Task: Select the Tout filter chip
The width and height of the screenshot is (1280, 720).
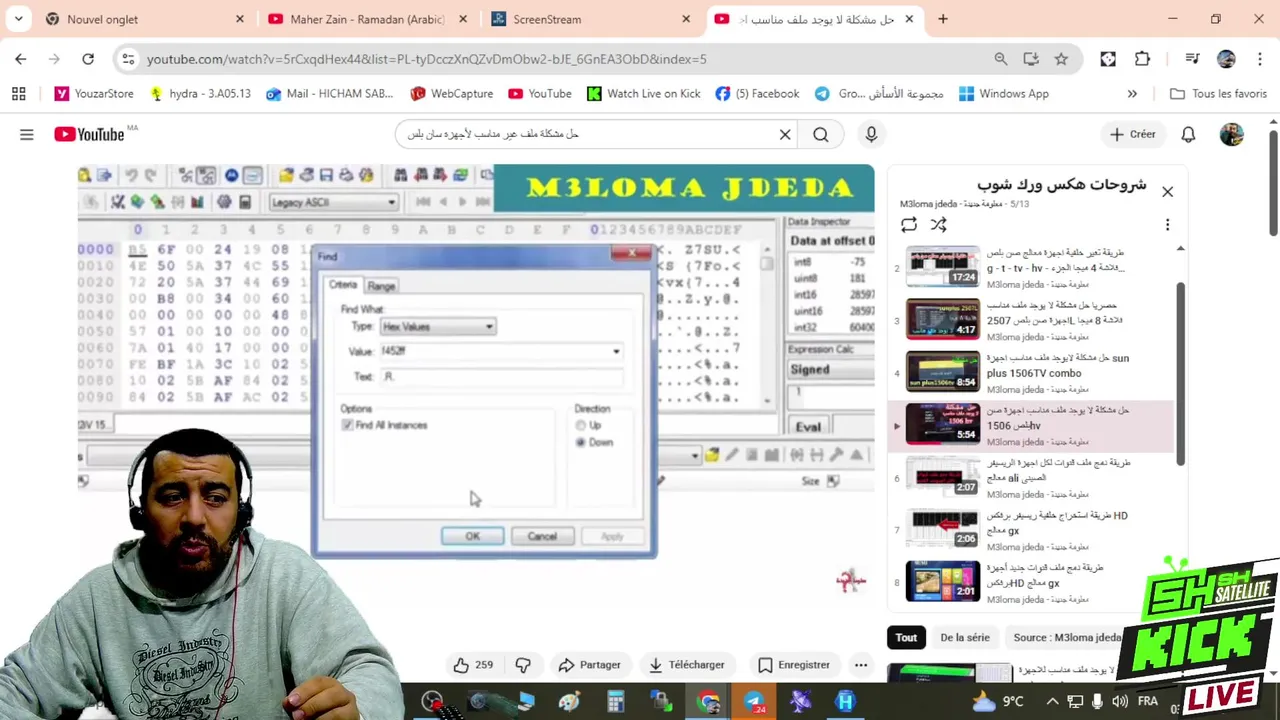Action: point(906,637)
